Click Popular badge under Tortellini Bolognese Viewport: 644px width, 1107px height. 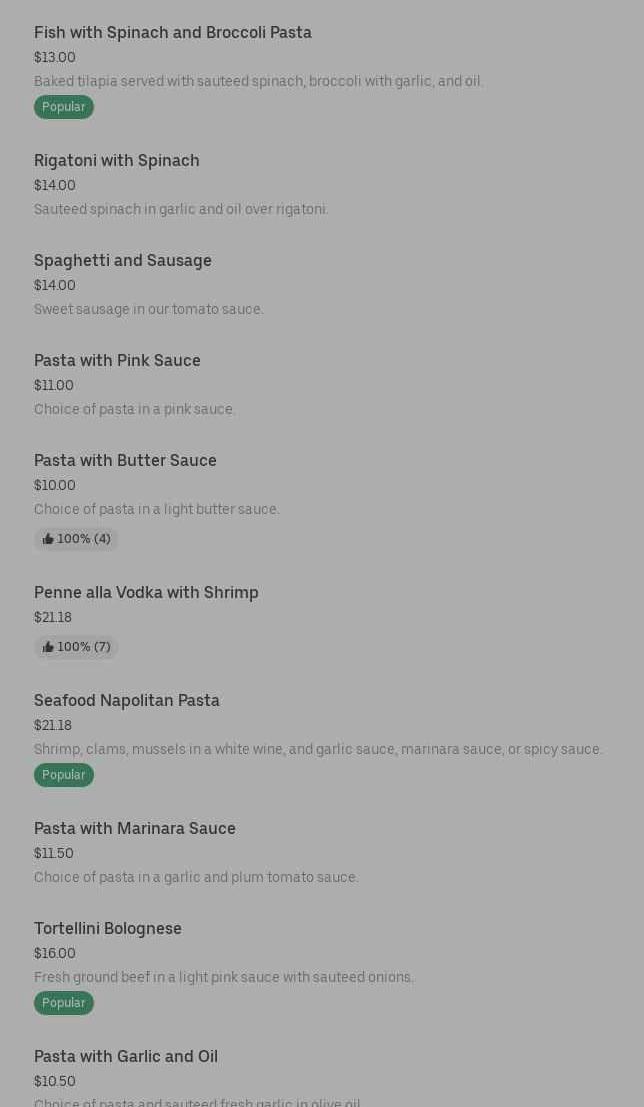[x=64, y=1003]
